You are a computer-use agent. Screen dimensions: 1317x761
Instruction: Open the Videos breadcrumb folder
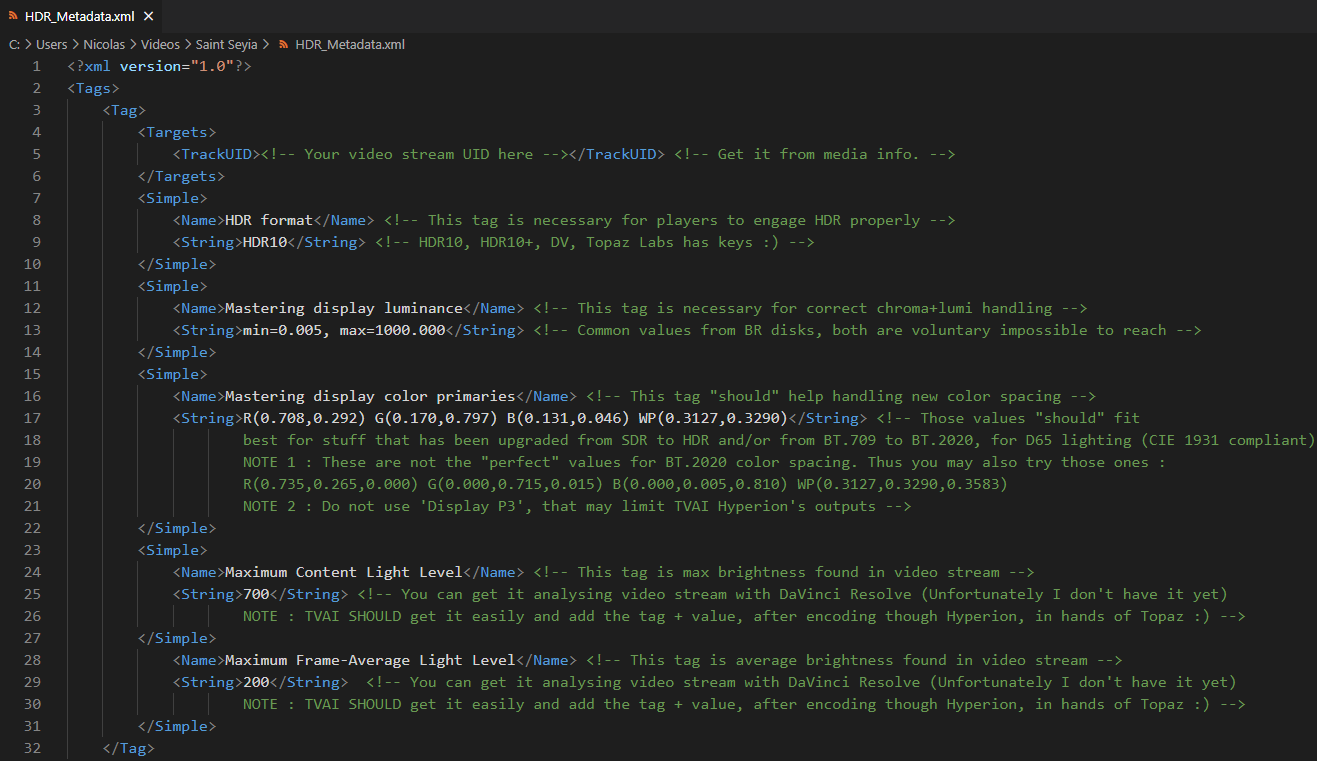point(160,45)
